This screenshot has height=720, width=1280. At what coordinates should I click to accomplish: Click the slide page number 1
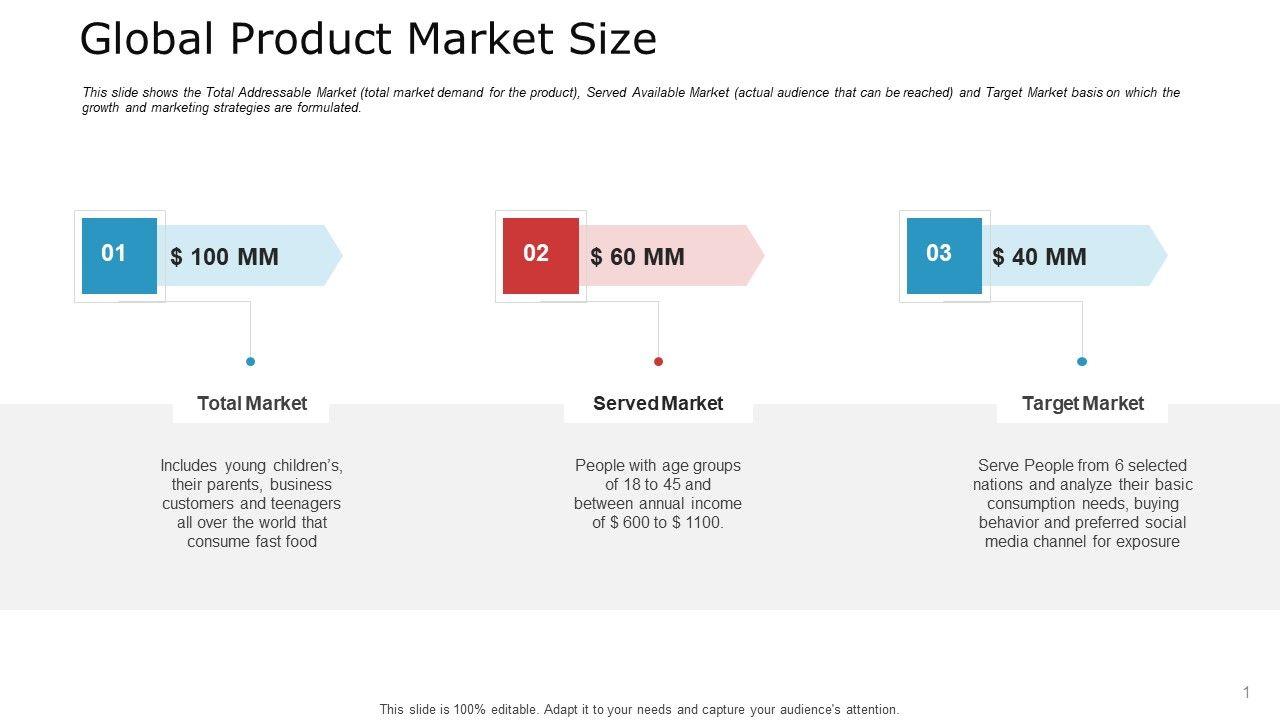[x=1246, y=692]
